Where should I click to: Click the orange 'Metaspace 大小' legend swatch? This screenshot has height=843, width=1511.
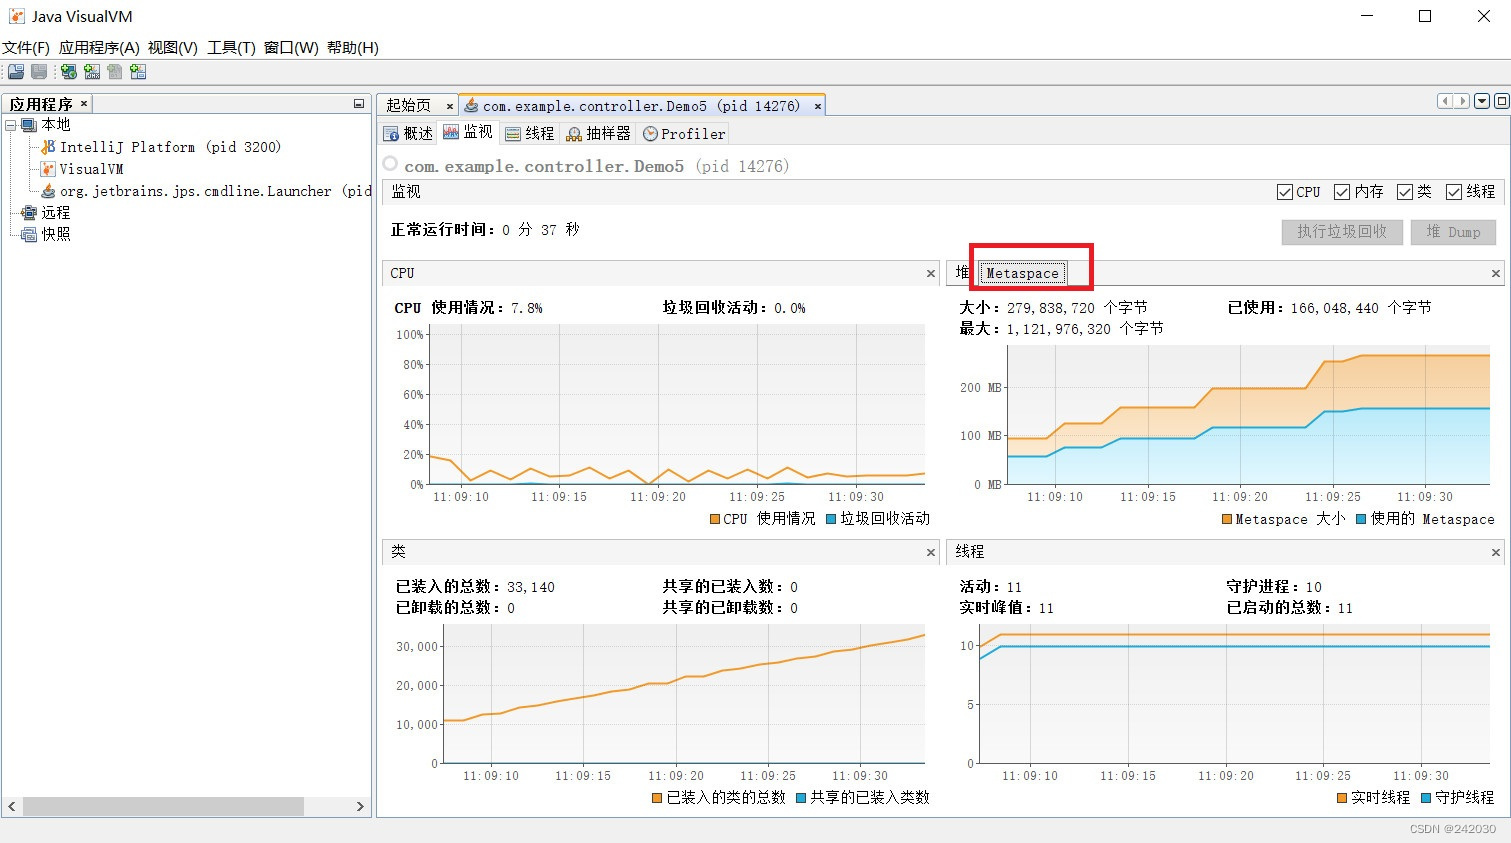coord(1227,519)
